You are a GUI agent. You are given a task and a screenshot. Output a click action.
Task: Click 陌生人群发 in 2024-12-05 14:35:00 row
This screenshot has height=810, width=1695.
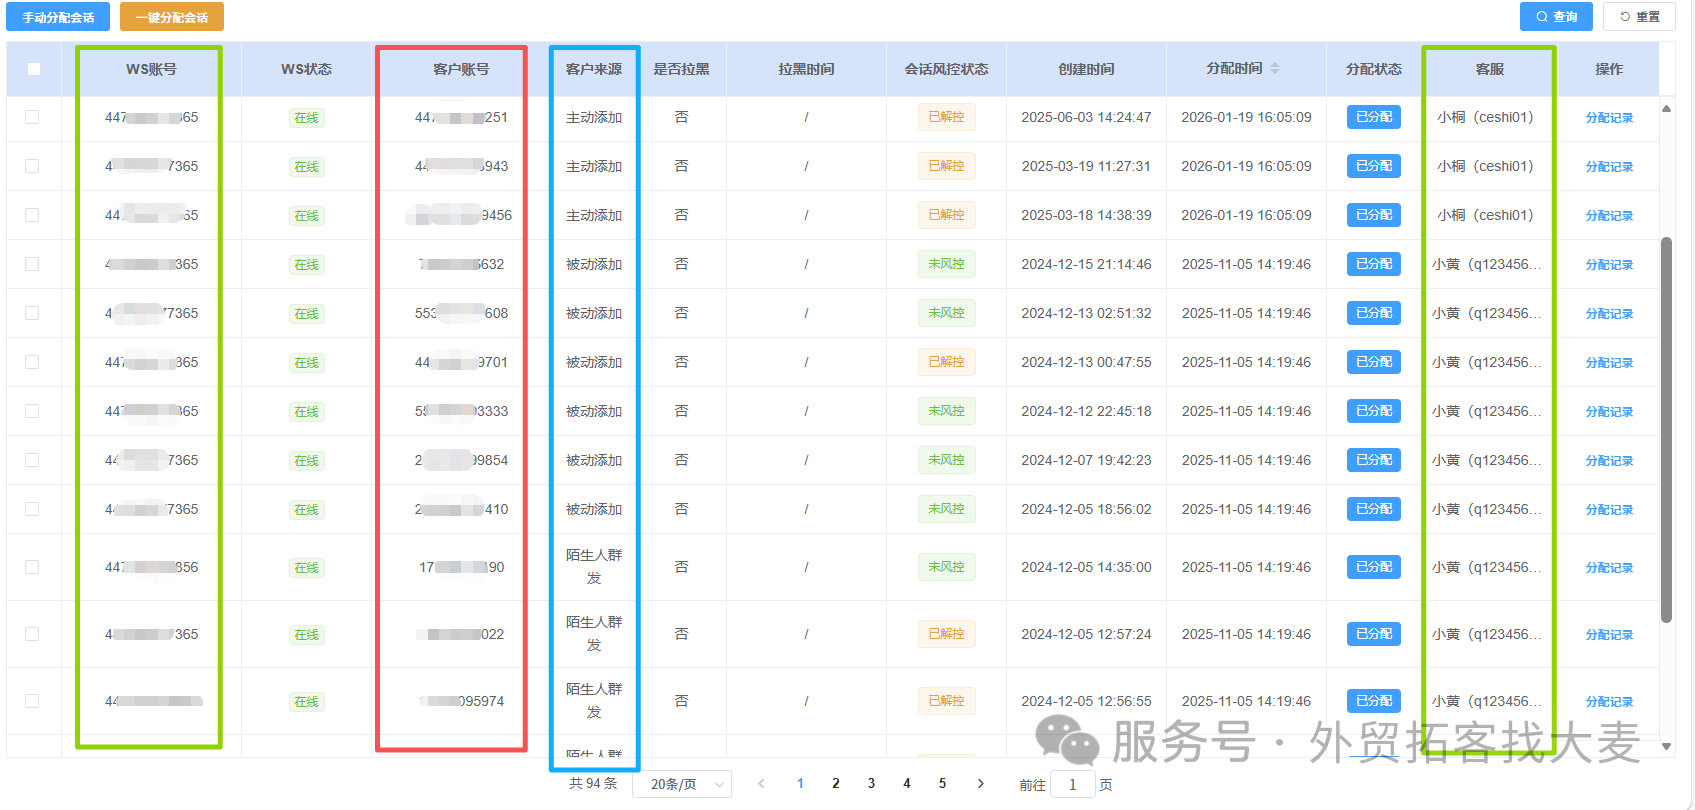(x=594, y=567)
